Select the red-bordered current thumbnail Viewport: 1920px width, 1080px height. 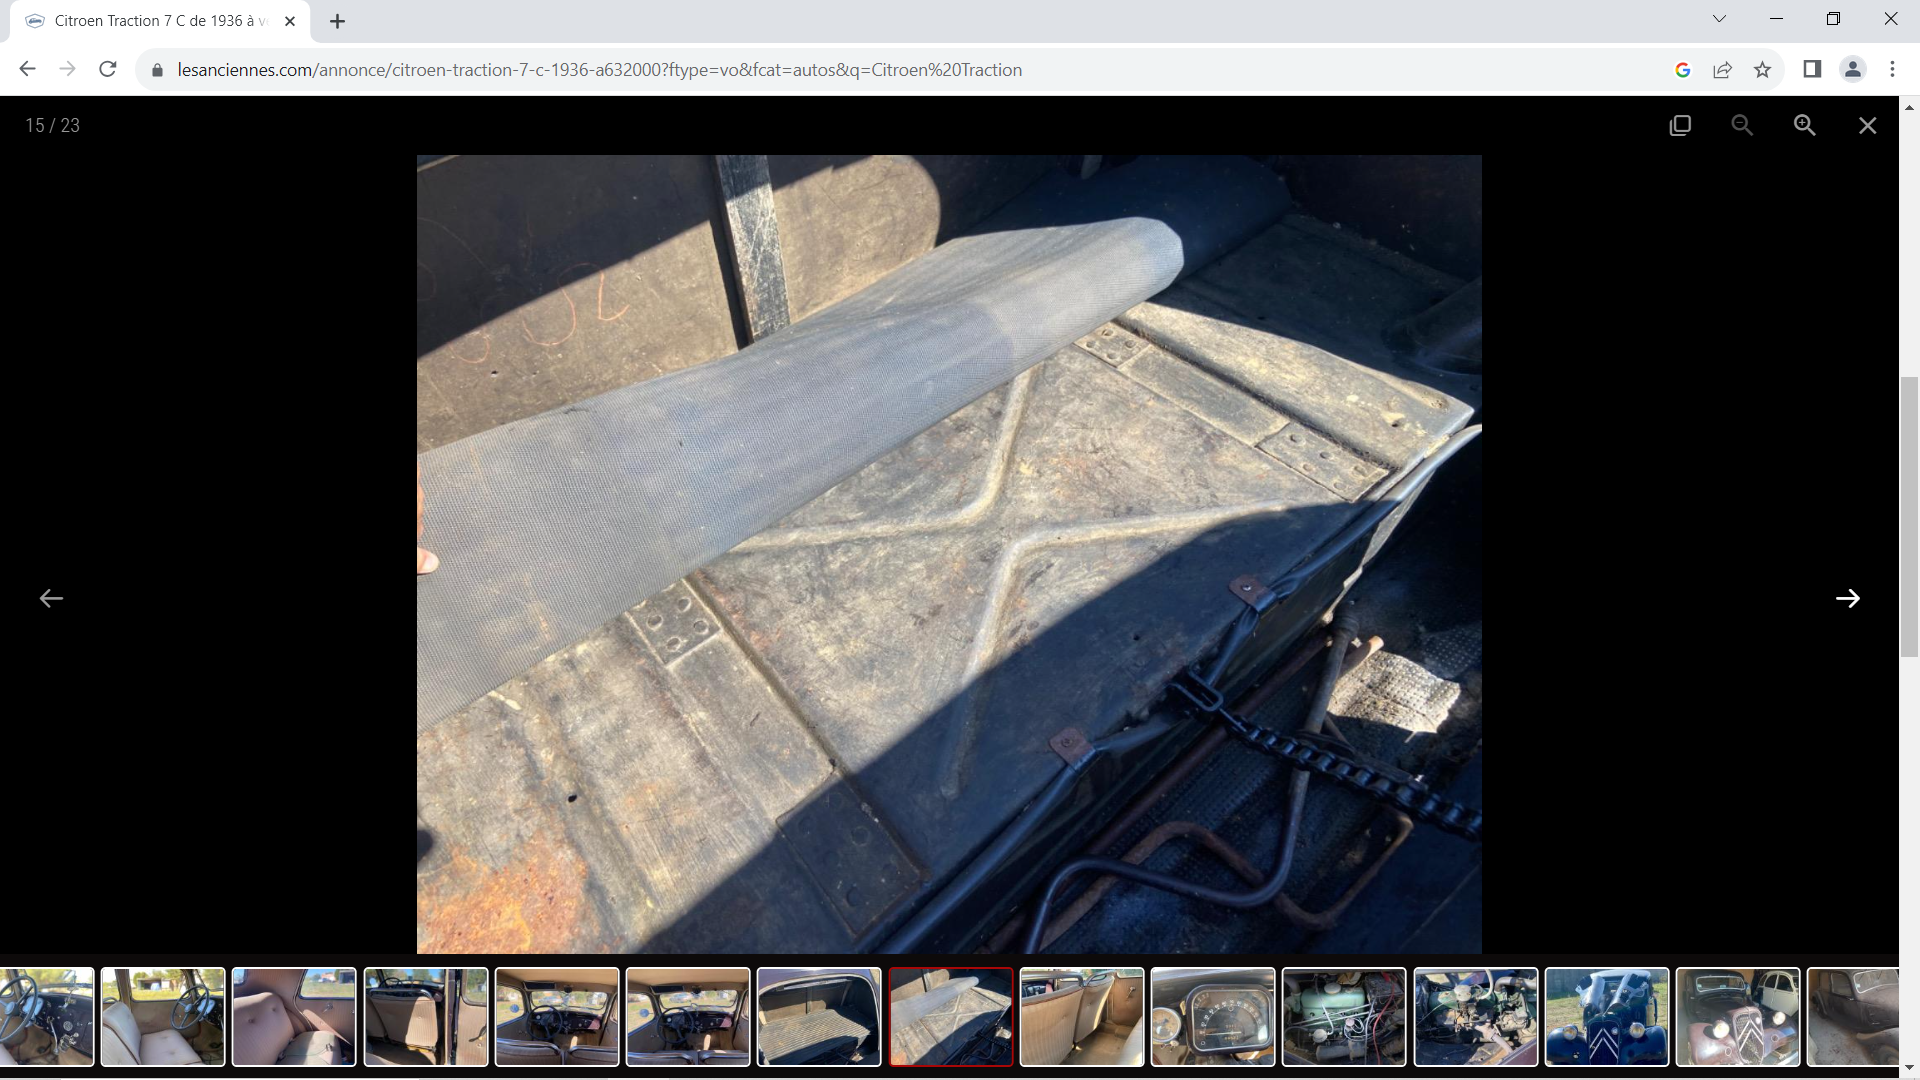click(951, 1016)
